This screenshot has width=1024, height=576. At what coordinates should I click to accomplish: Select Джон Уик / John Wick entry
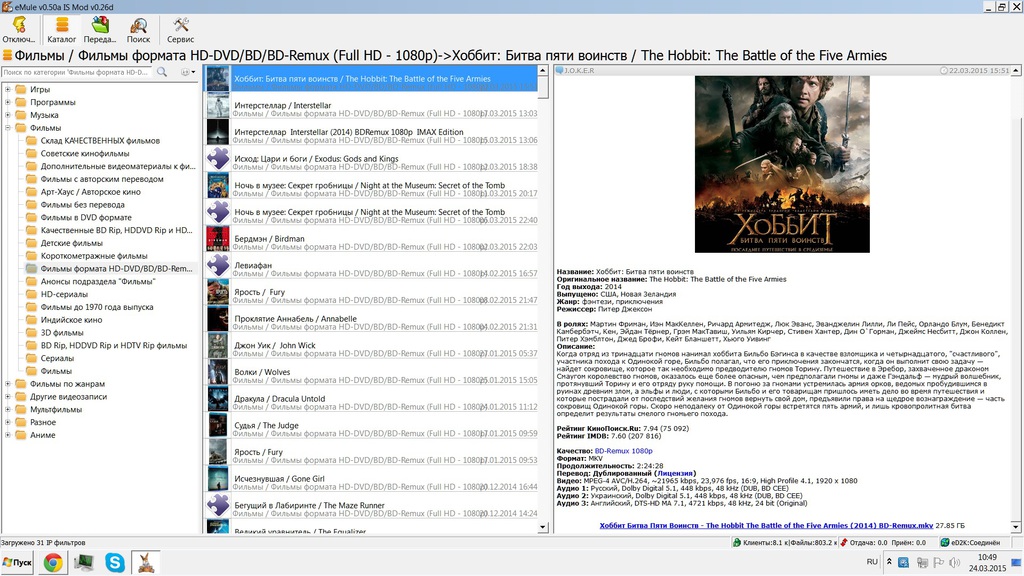(x=371, y=345)
